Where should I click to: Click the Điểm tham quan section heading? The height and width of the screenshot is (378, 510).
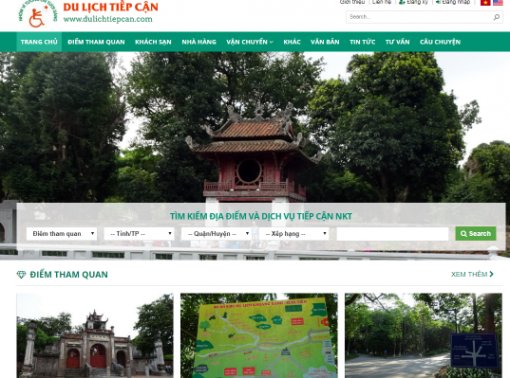coord(69,275)
